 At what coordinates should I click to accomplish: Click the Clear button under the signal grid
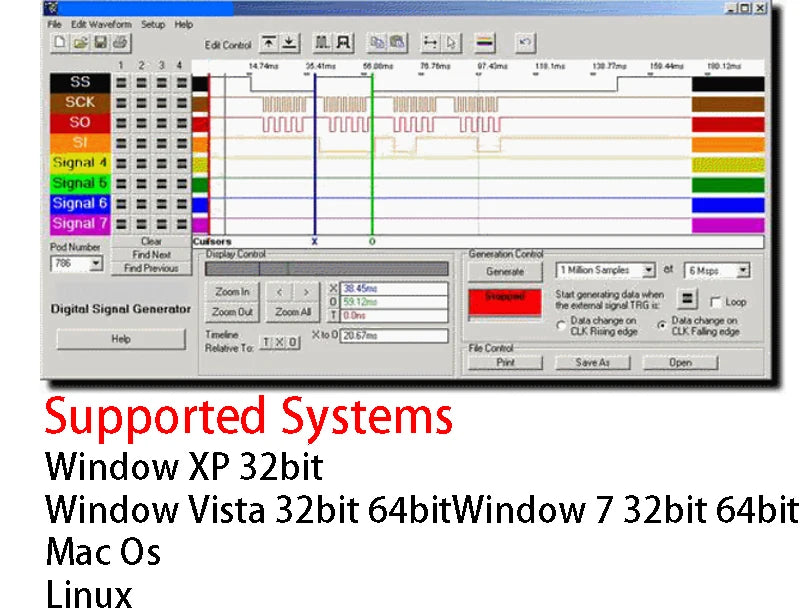click(152, 241)
